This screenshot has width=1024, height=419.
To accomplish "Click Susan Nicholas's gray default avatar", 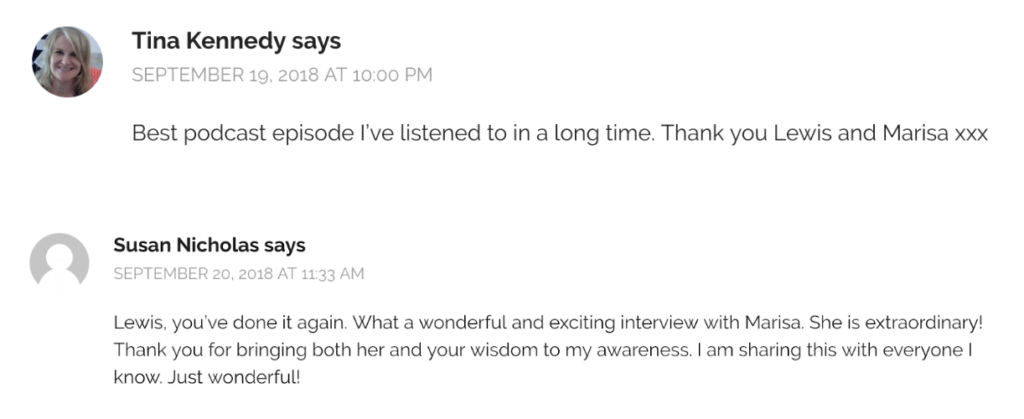I will [x=59, y=261].
